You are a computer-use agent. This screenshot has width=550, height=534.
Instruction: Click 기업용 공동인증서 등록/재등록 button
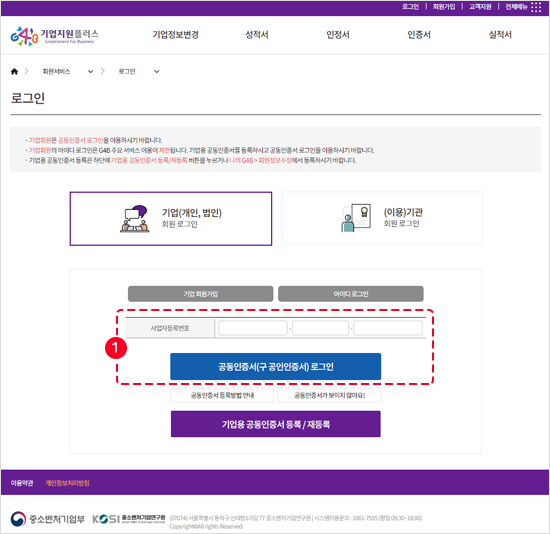click(x=276, y=424)
